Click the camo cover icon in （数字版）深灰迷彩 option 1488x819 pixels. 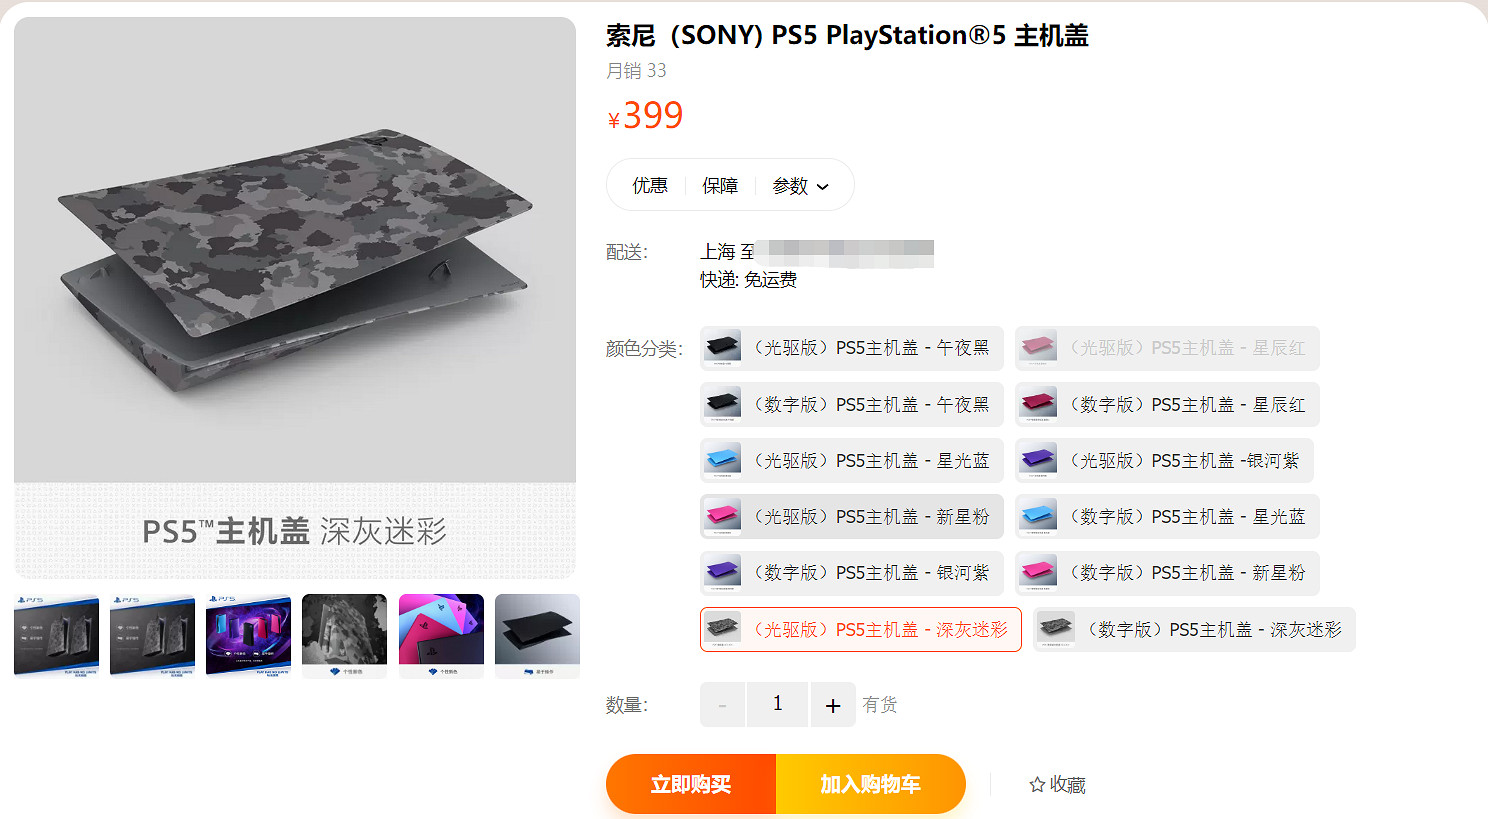1055,630
